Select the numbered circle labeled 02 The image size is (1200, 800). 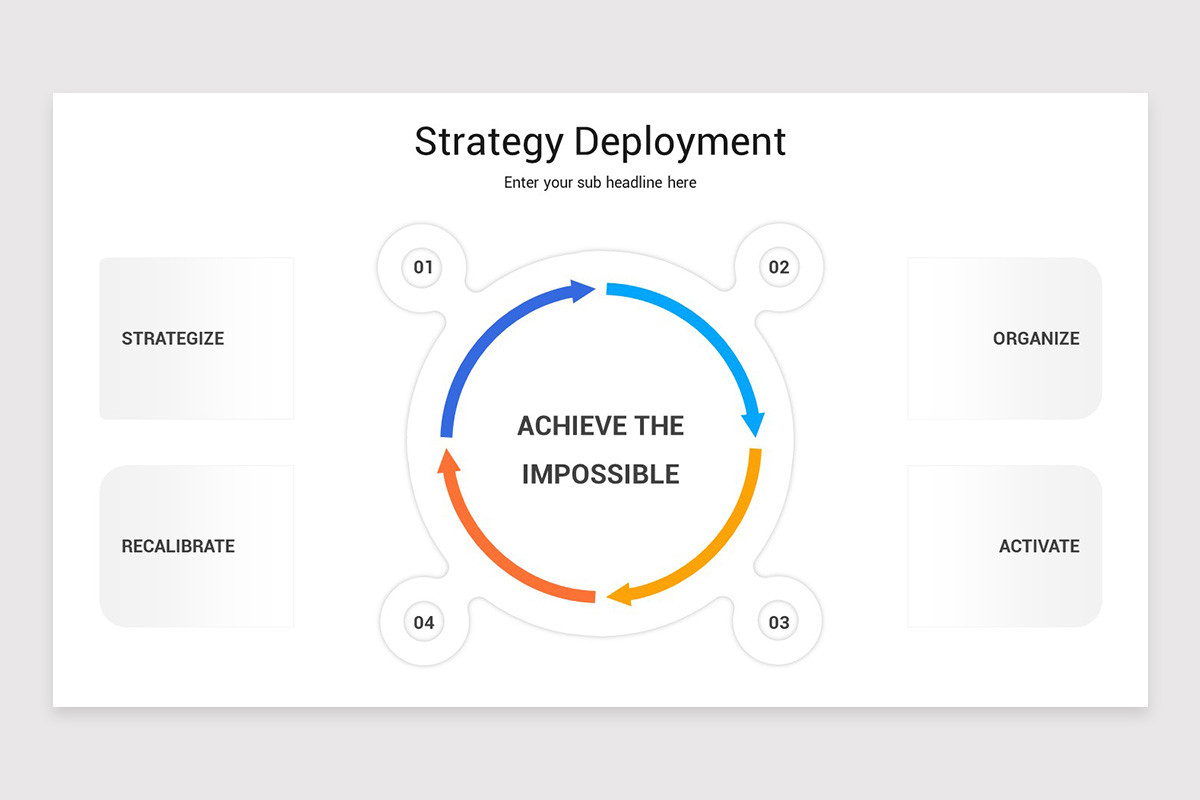(778, 267)
